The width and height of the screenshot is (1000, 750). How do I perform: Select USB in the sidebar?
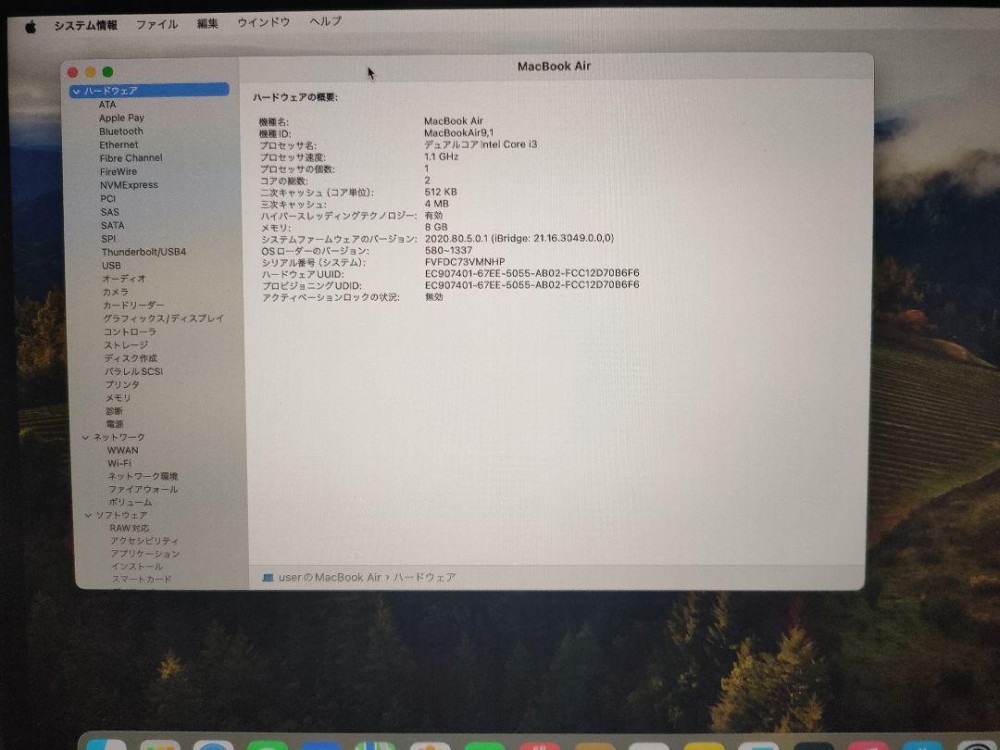[x=111, y=265]
